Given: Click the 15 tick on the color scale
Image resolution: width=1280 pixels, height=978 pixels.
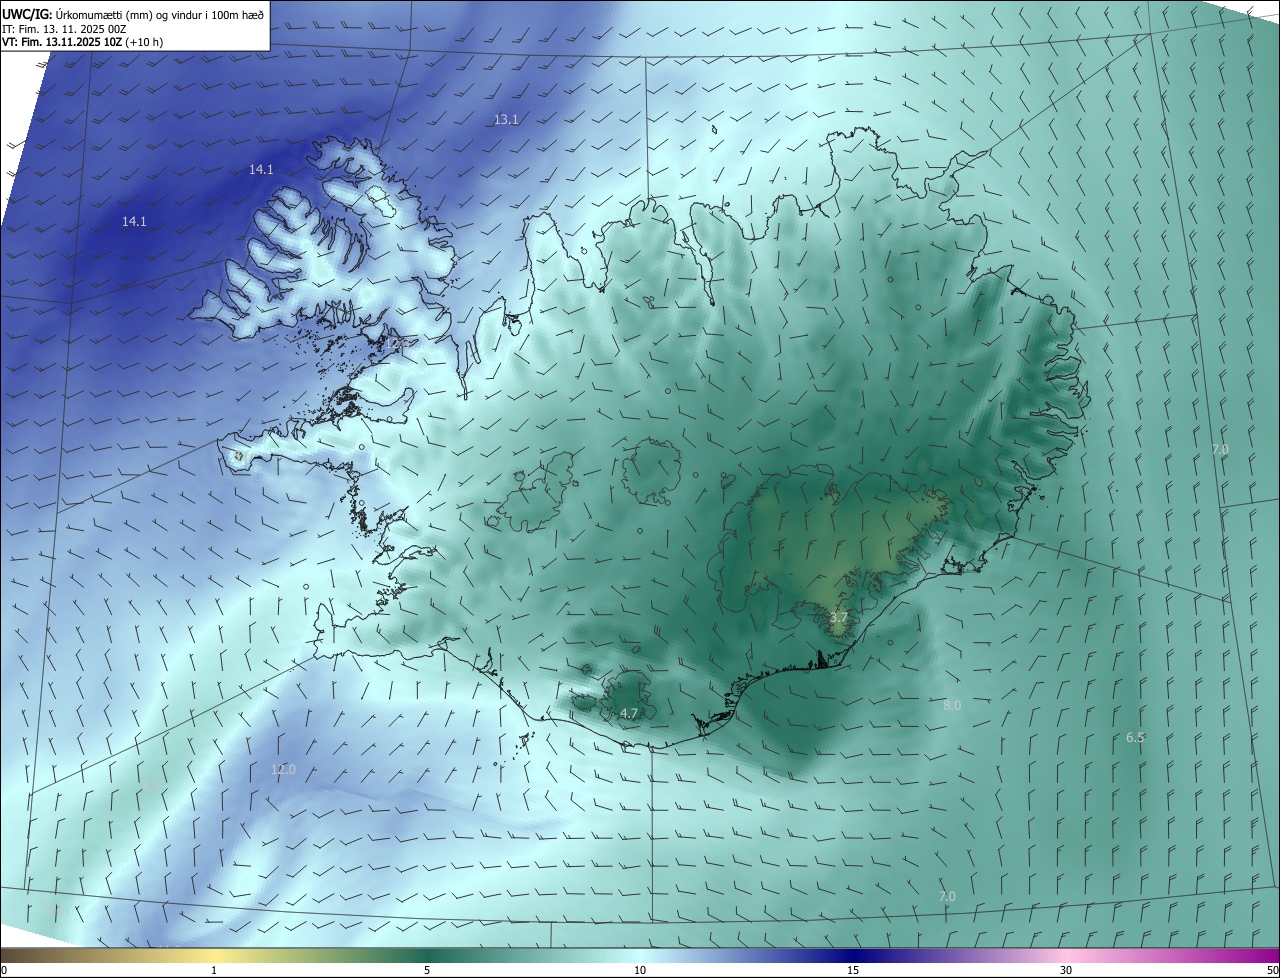Looking at the screenshot, I should click(x=853, y=970).
